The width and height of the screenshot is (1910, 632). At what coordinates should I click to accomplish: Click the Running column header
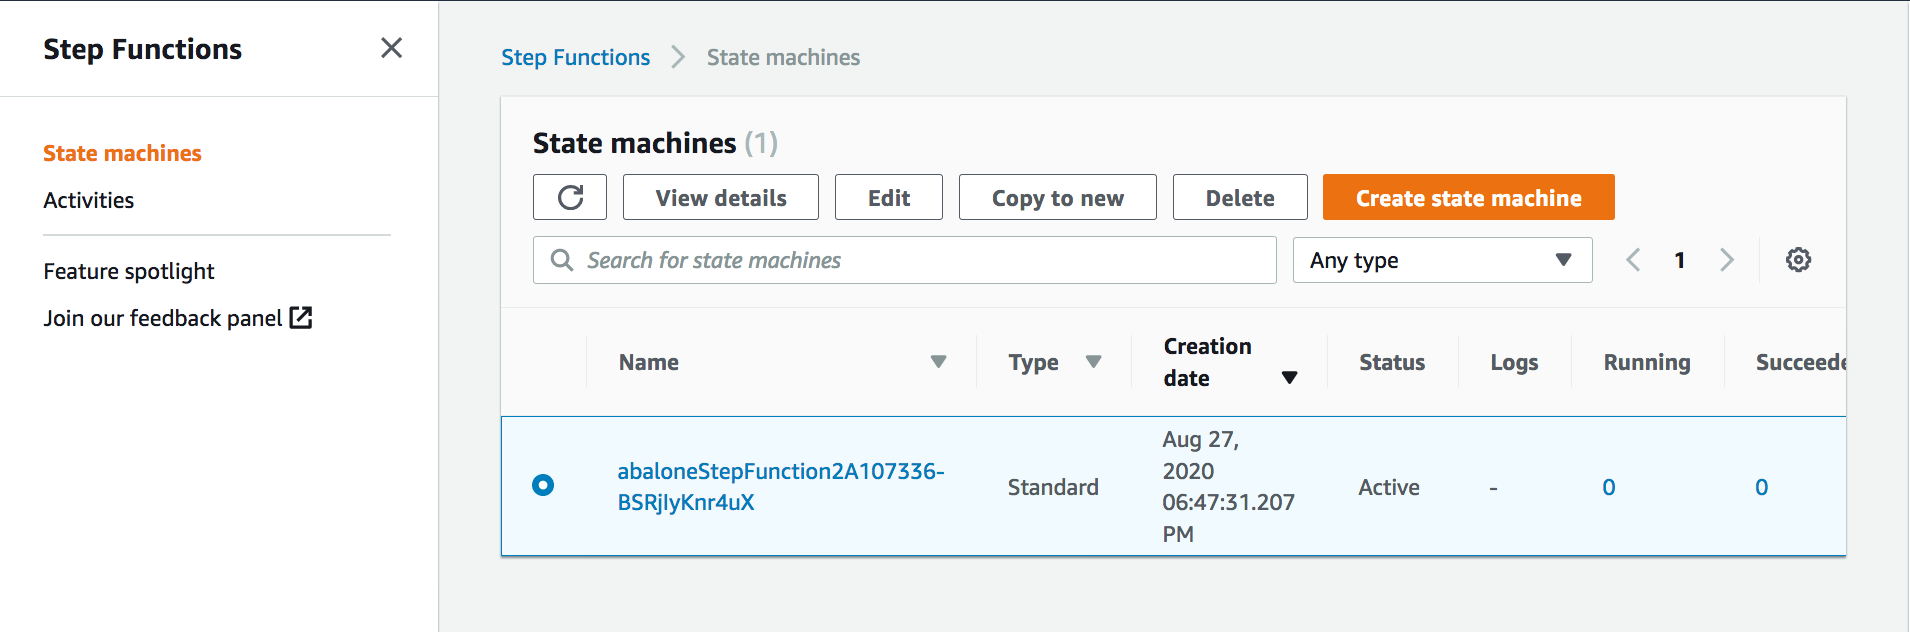point(1647,362)
